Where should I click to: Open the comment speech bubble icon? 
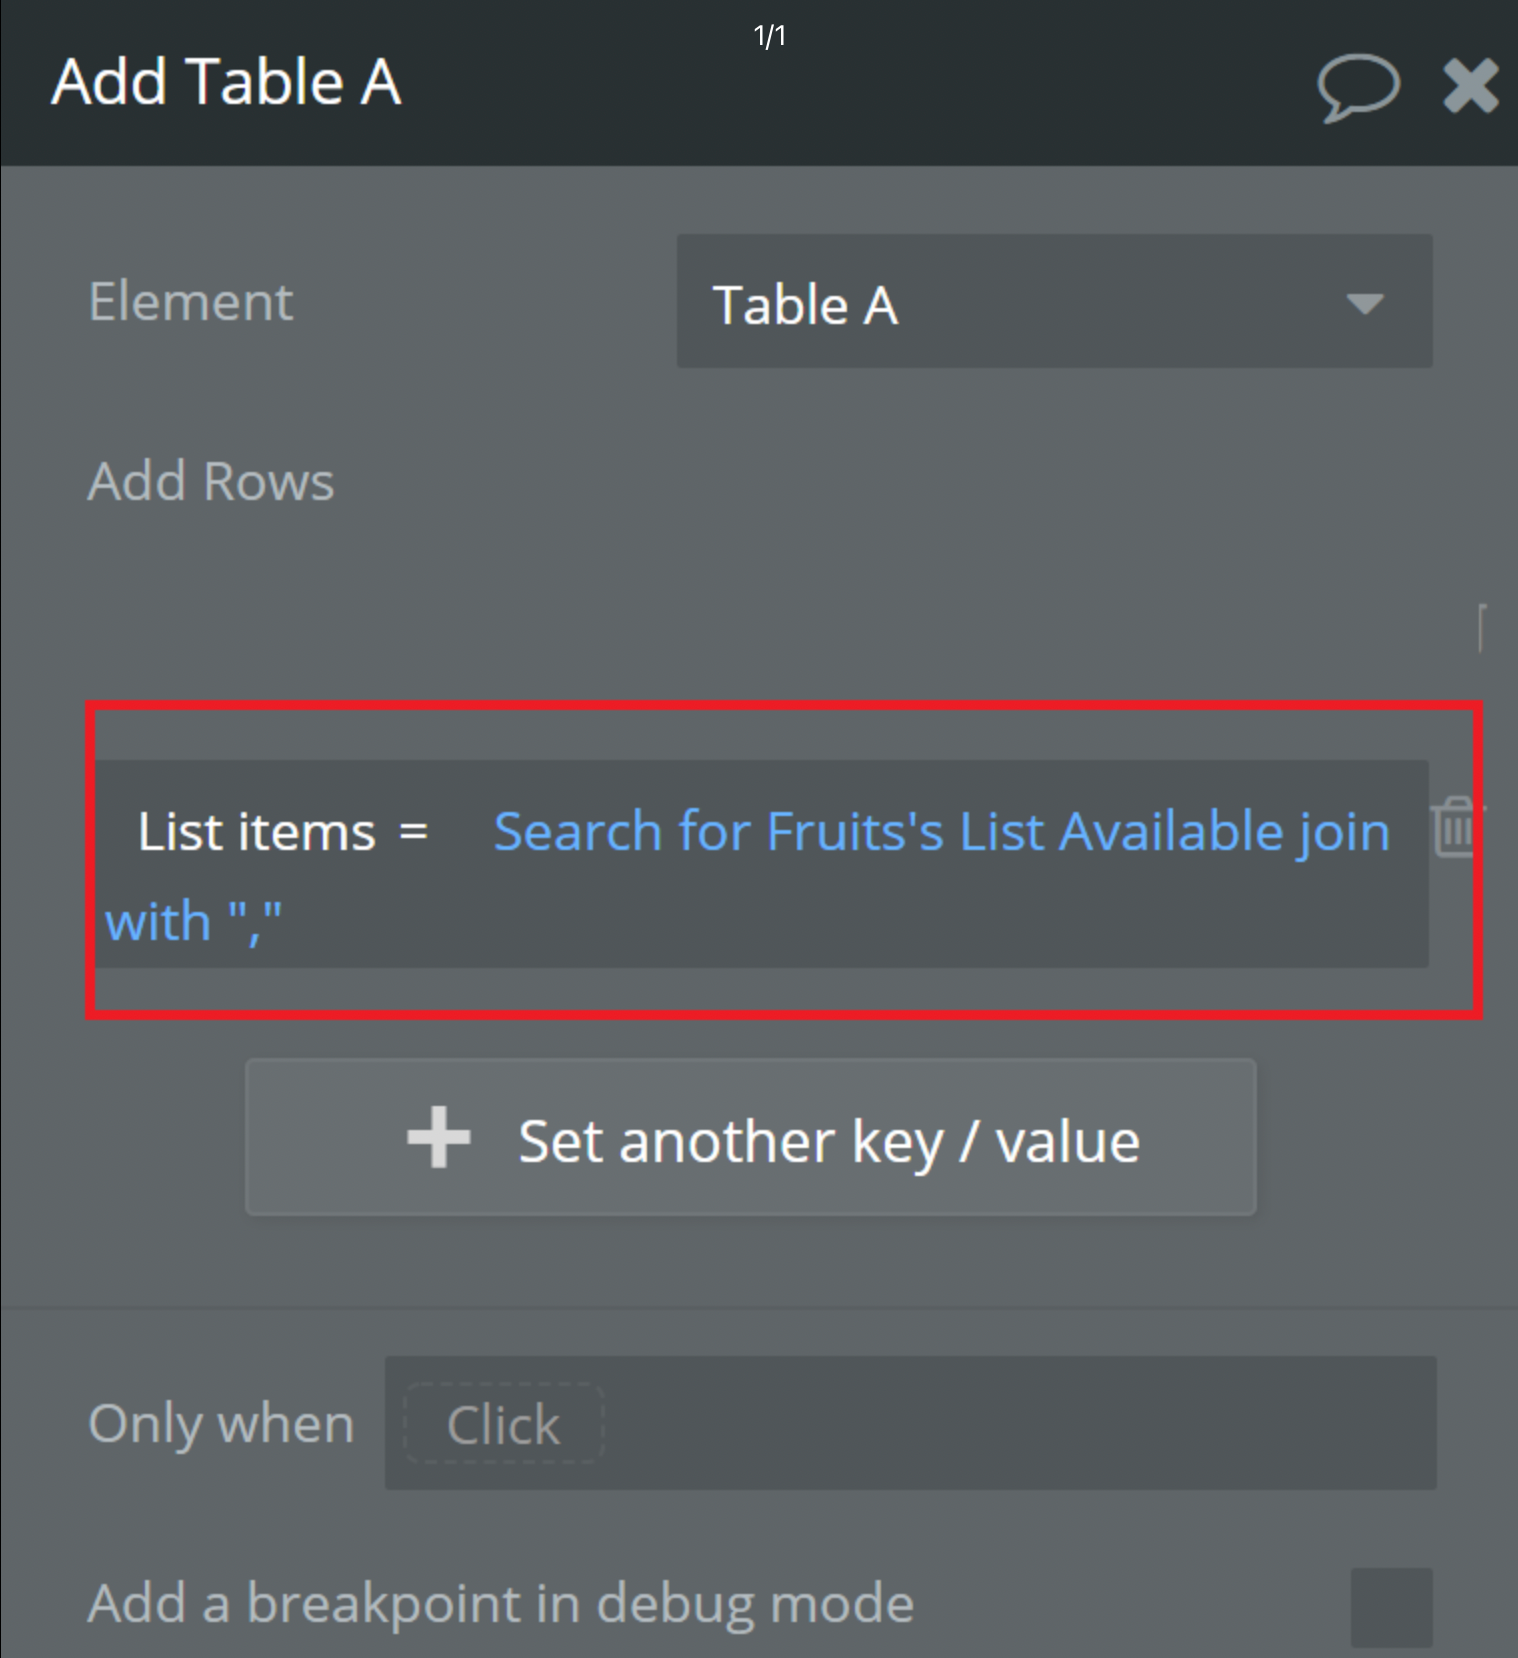point(1358,88)
